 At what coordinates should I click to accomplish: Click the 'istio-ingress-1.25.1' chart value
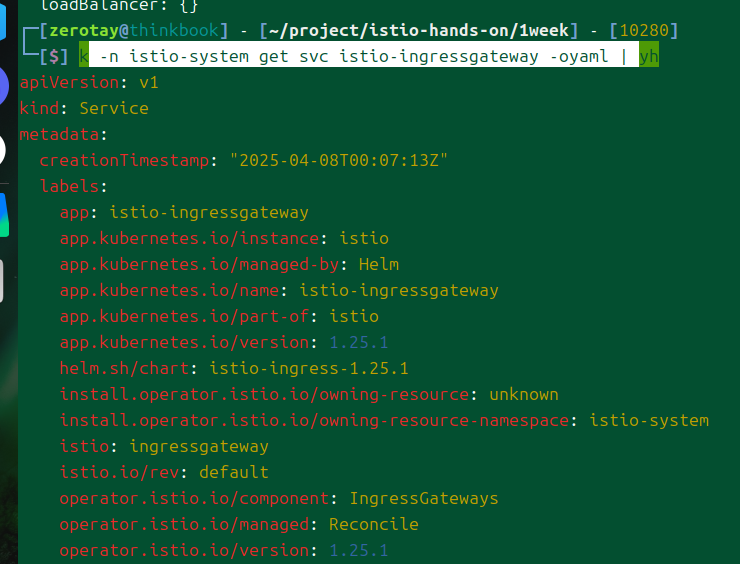[309, 368]
